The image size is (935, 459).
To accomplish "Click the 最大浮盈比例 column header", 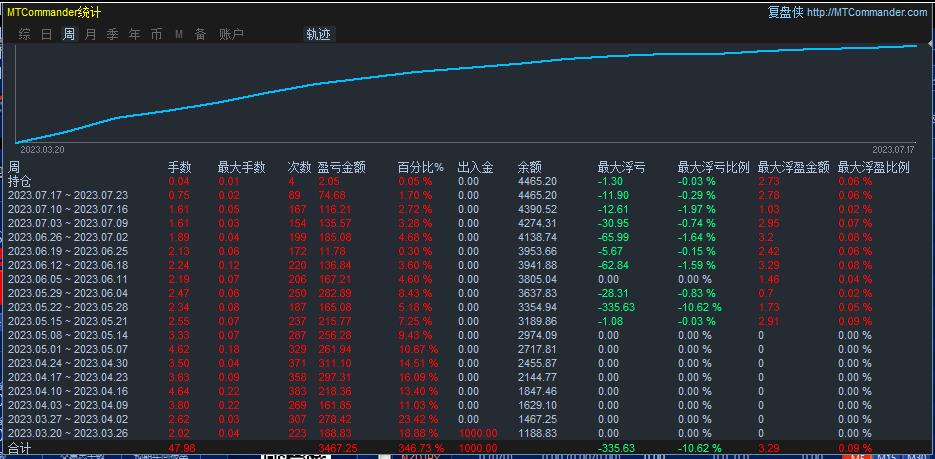I will point(874,168).
